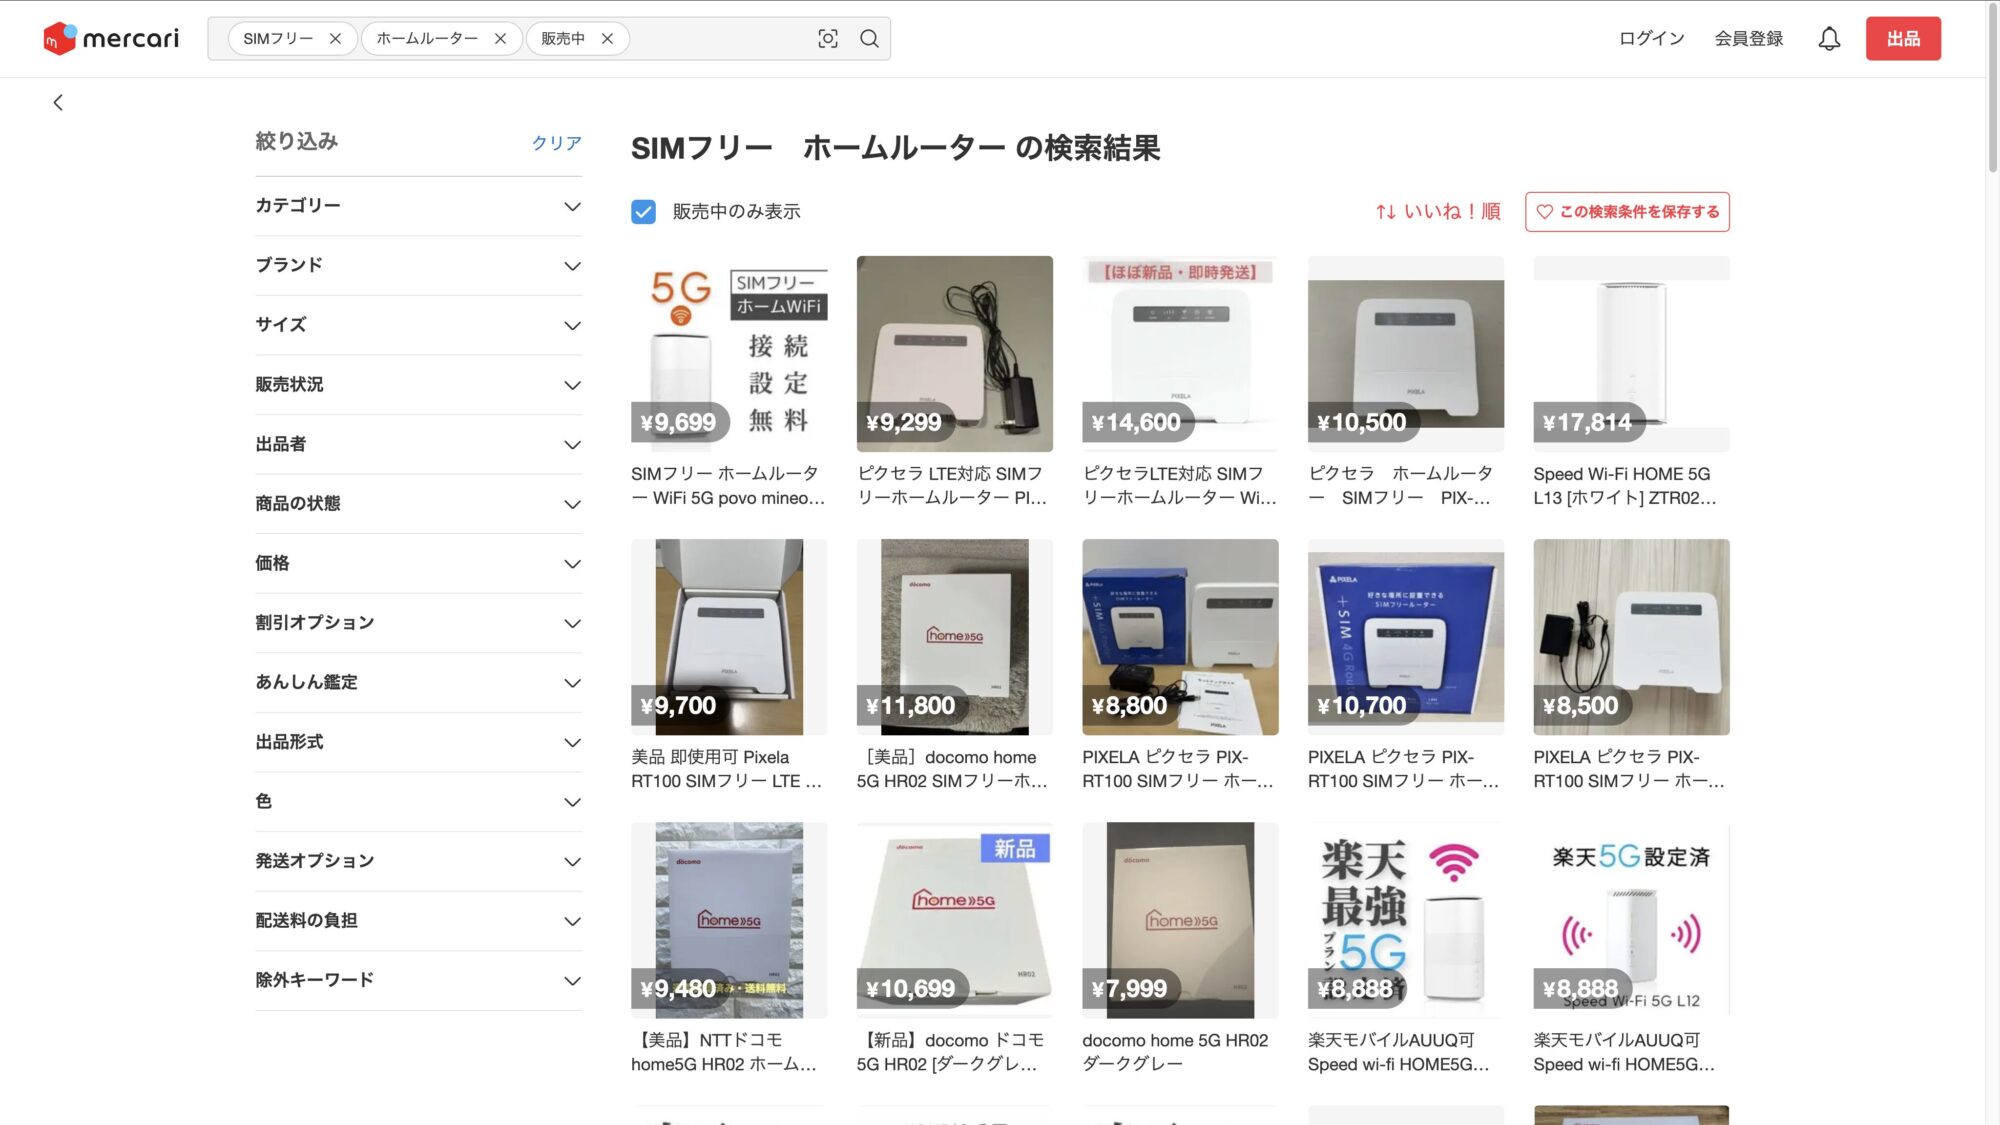The height and width of the screenshot is (1125, 2000).
Task: Open image search via the camera icon
Action: click(828, 38)
